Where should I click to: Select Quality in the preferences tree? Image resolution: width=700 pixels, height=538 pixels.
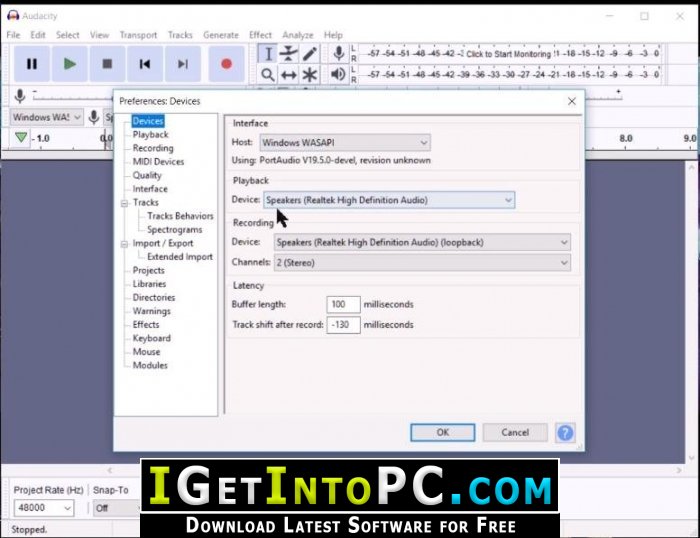(x=147, y=175)
